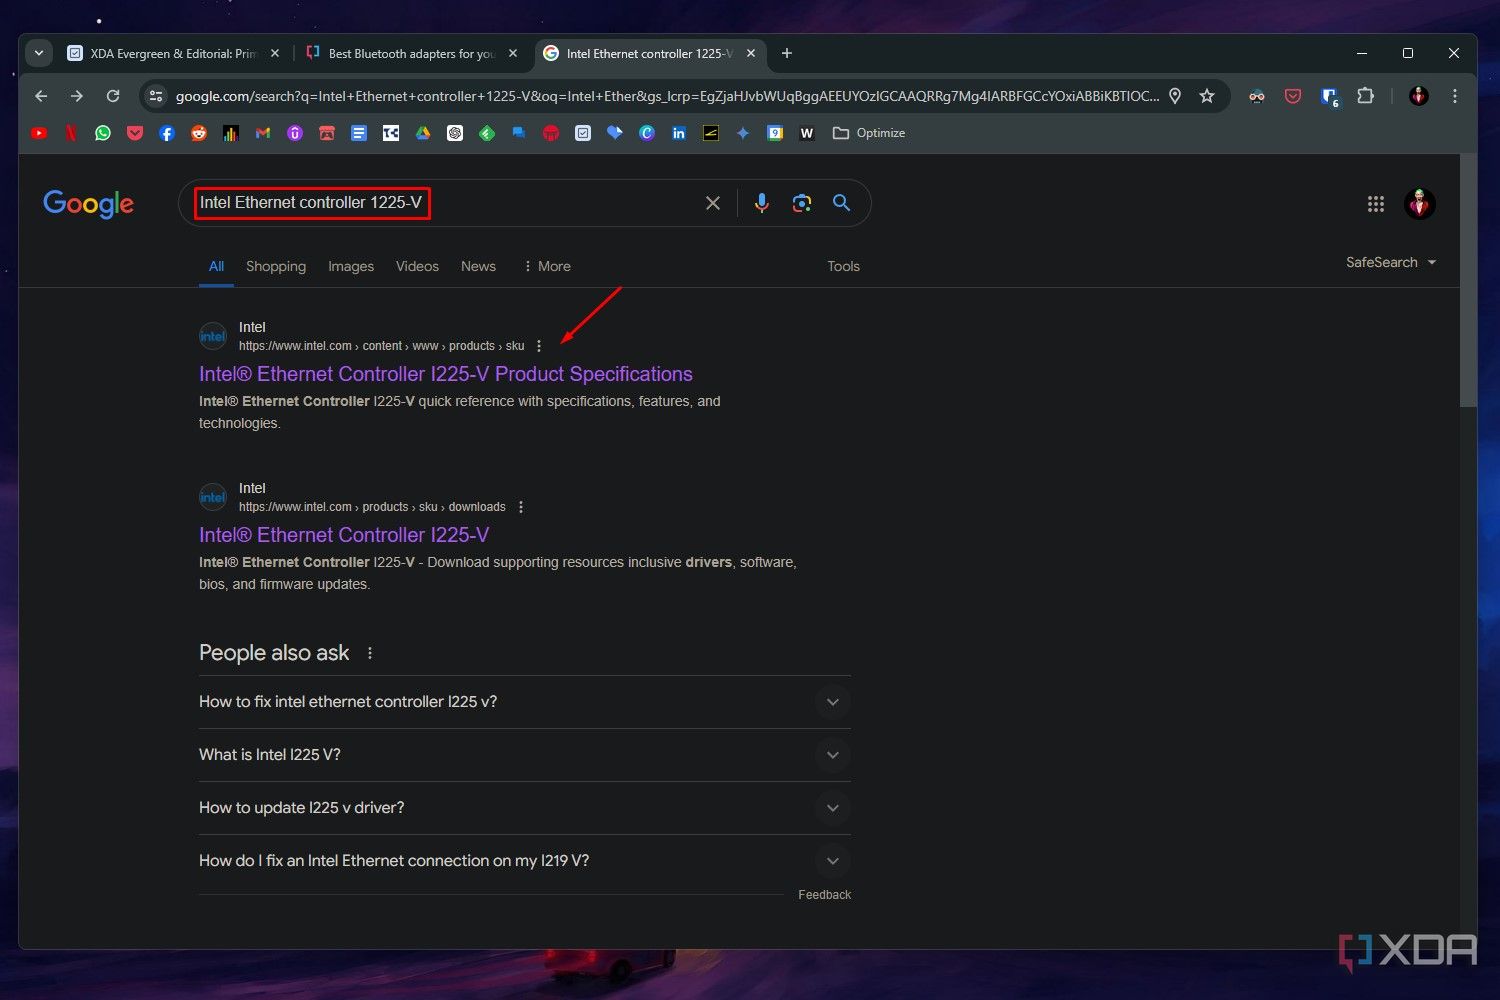Open the Netflix bookmark
The height and width of the screenshot is (1000, 1500).
pyautogui.click(x=71, y=133)
